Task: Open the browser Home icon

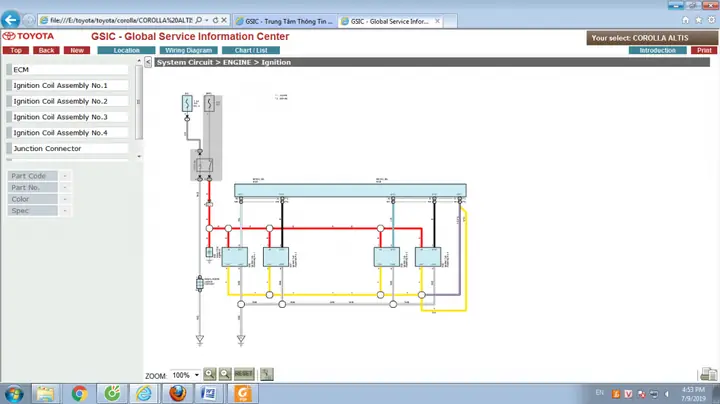Action: [686, 20]
